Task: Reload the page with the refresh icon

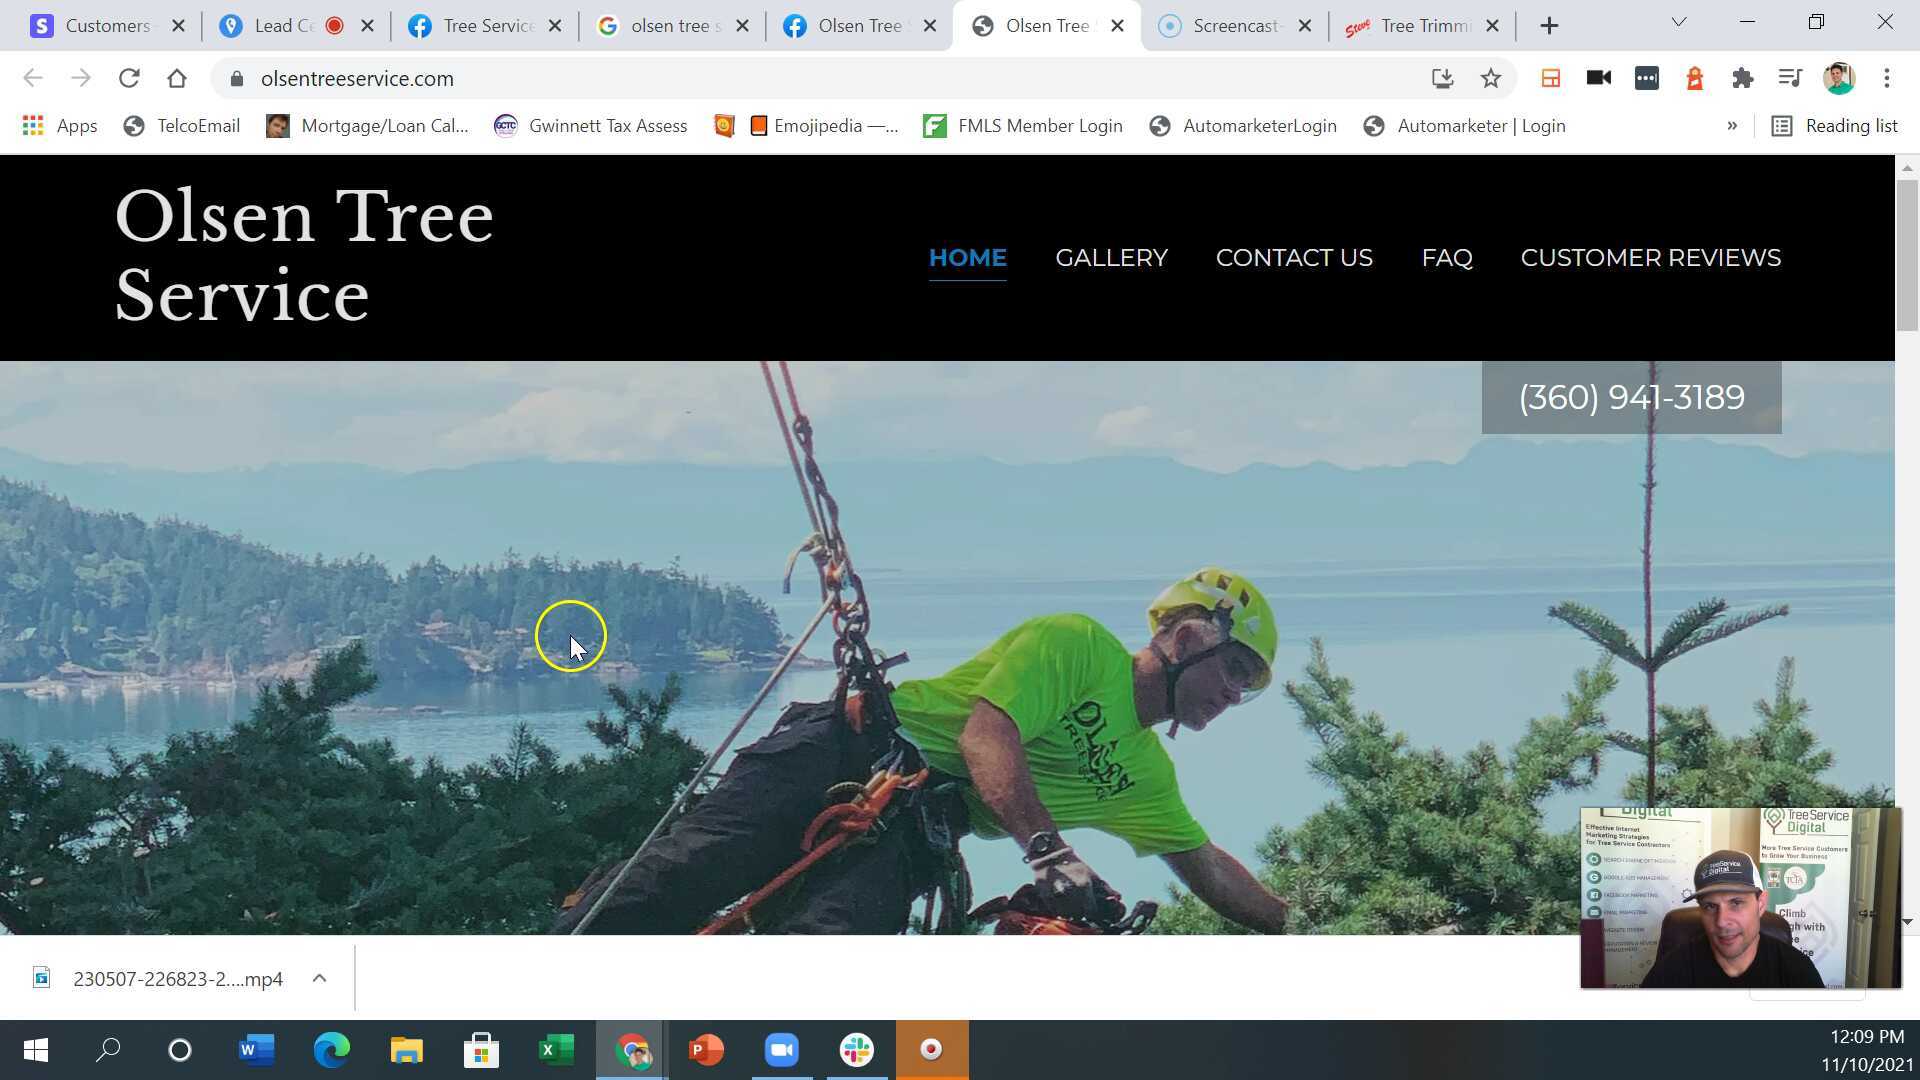Action: [x=129, y=78]
